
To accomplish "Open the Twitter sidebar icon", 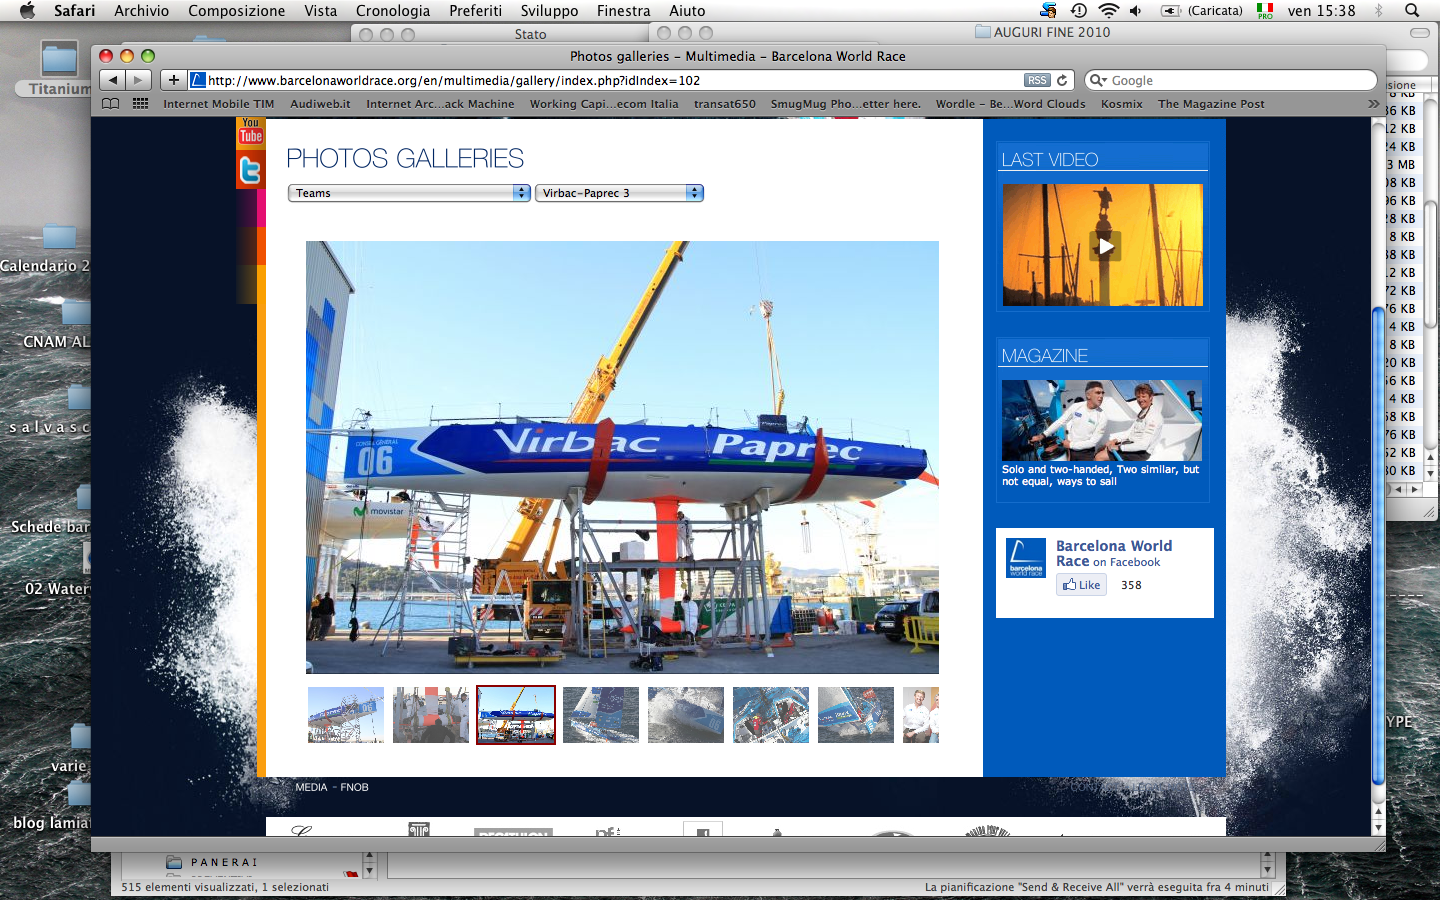I will [x=250, y=170].
